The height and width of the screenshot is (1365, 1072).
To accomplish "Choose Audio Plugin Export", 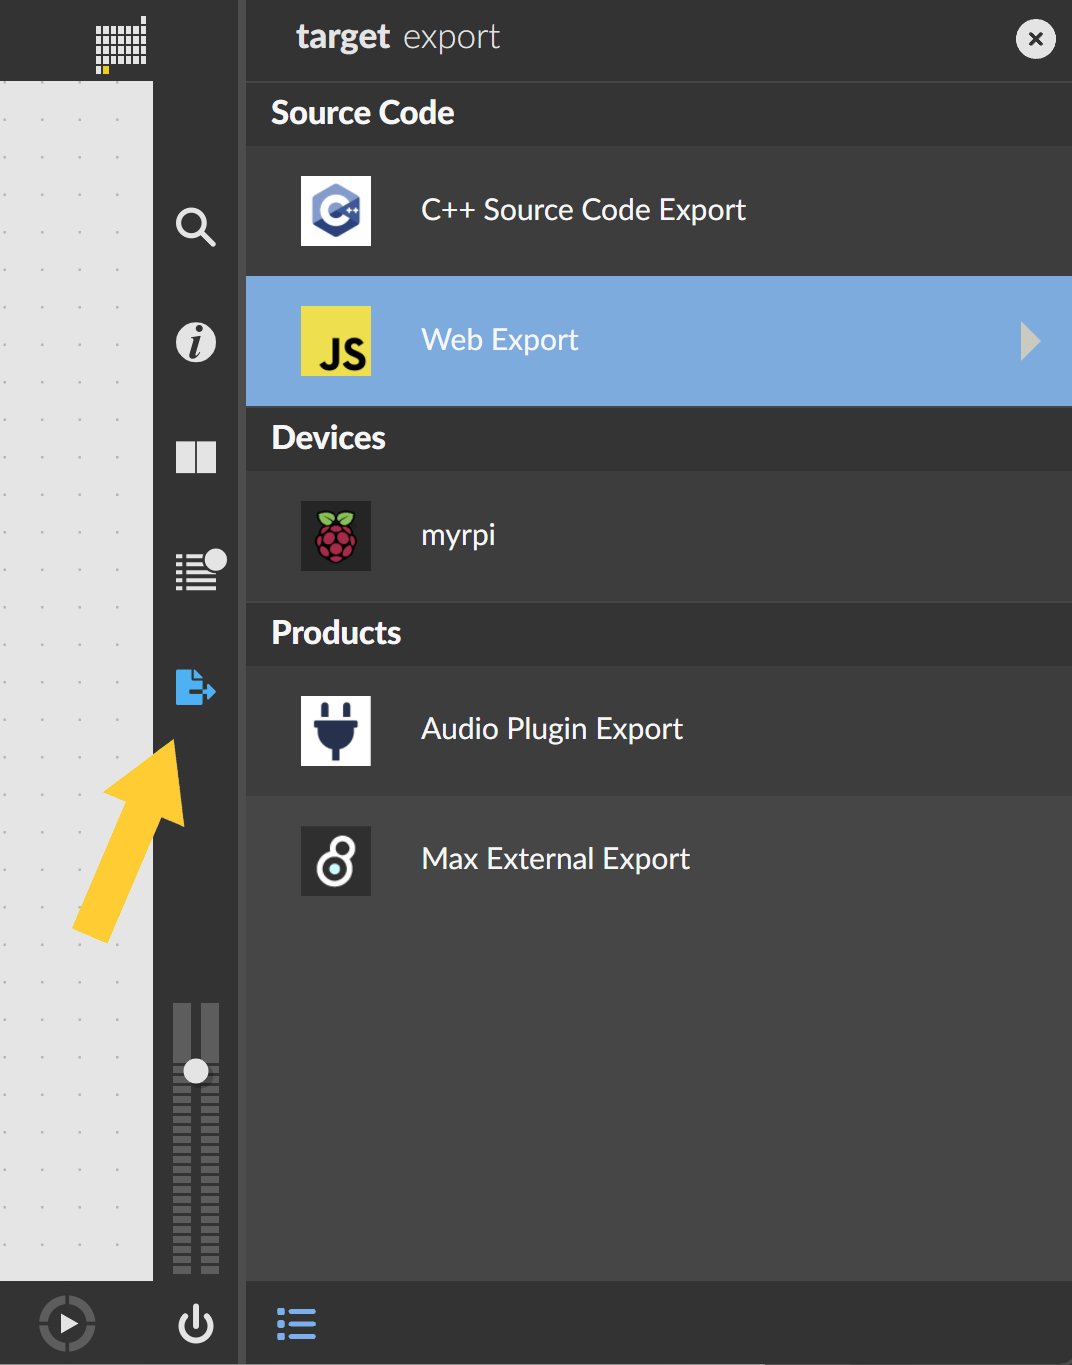I will 551,730.
